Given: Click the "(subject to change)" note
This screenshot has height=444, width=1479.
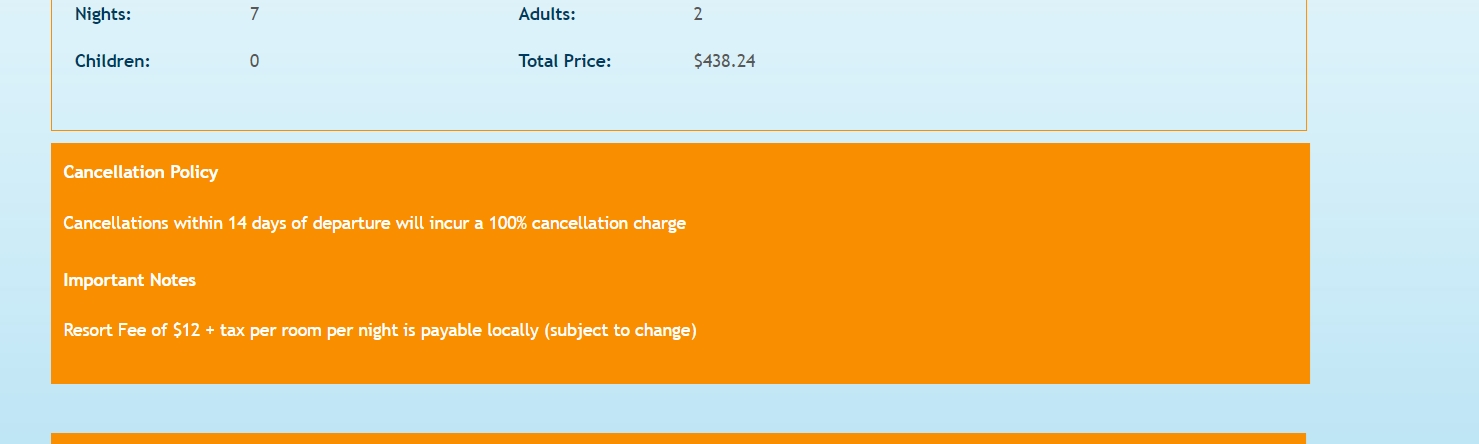Looking at the screenshot, I should pos(620,330).
